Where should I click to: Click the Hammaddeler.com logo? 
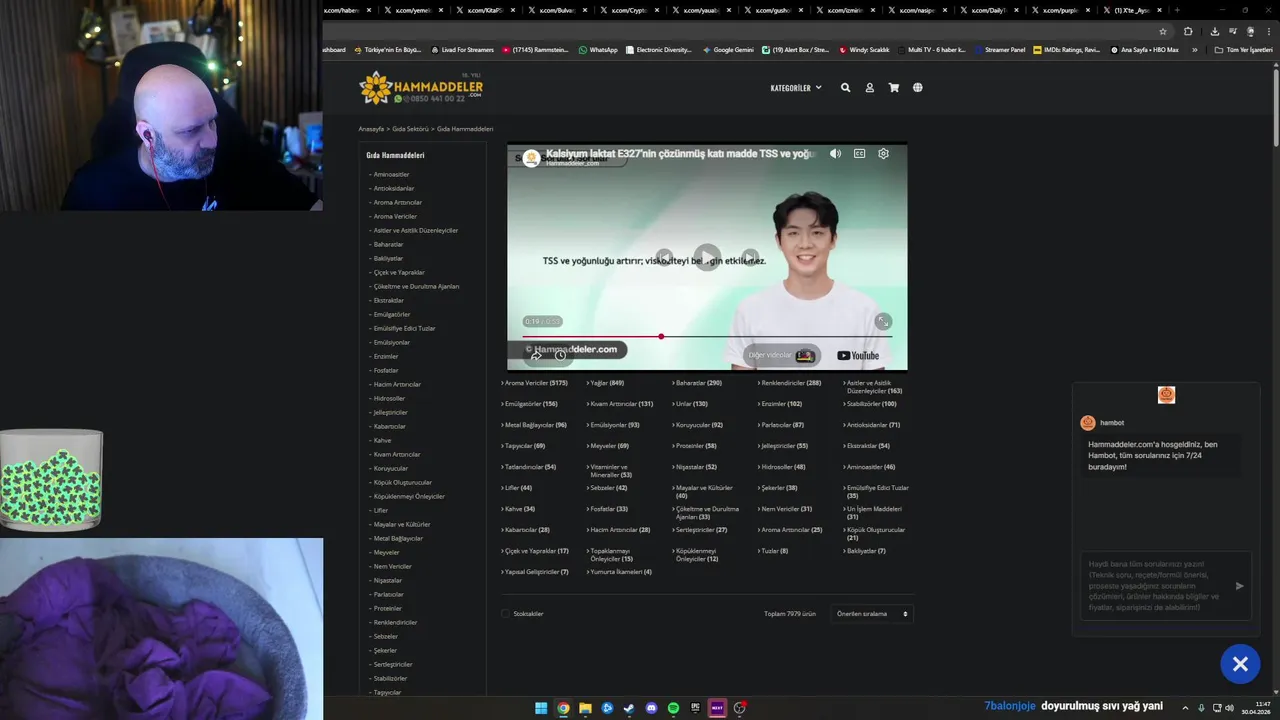click(x=421, y=88)
